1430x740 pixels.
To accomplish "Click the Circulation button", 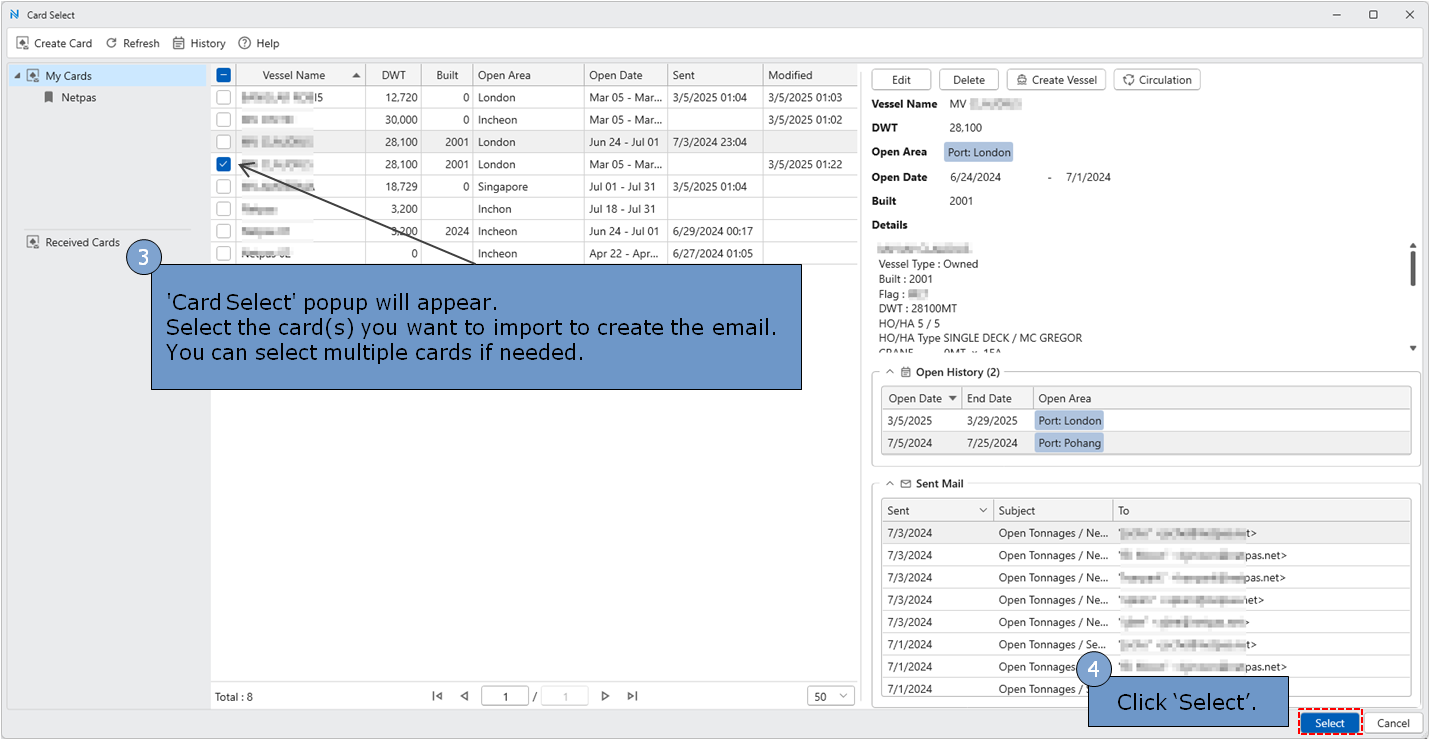I will click(x=1157, y=80).
